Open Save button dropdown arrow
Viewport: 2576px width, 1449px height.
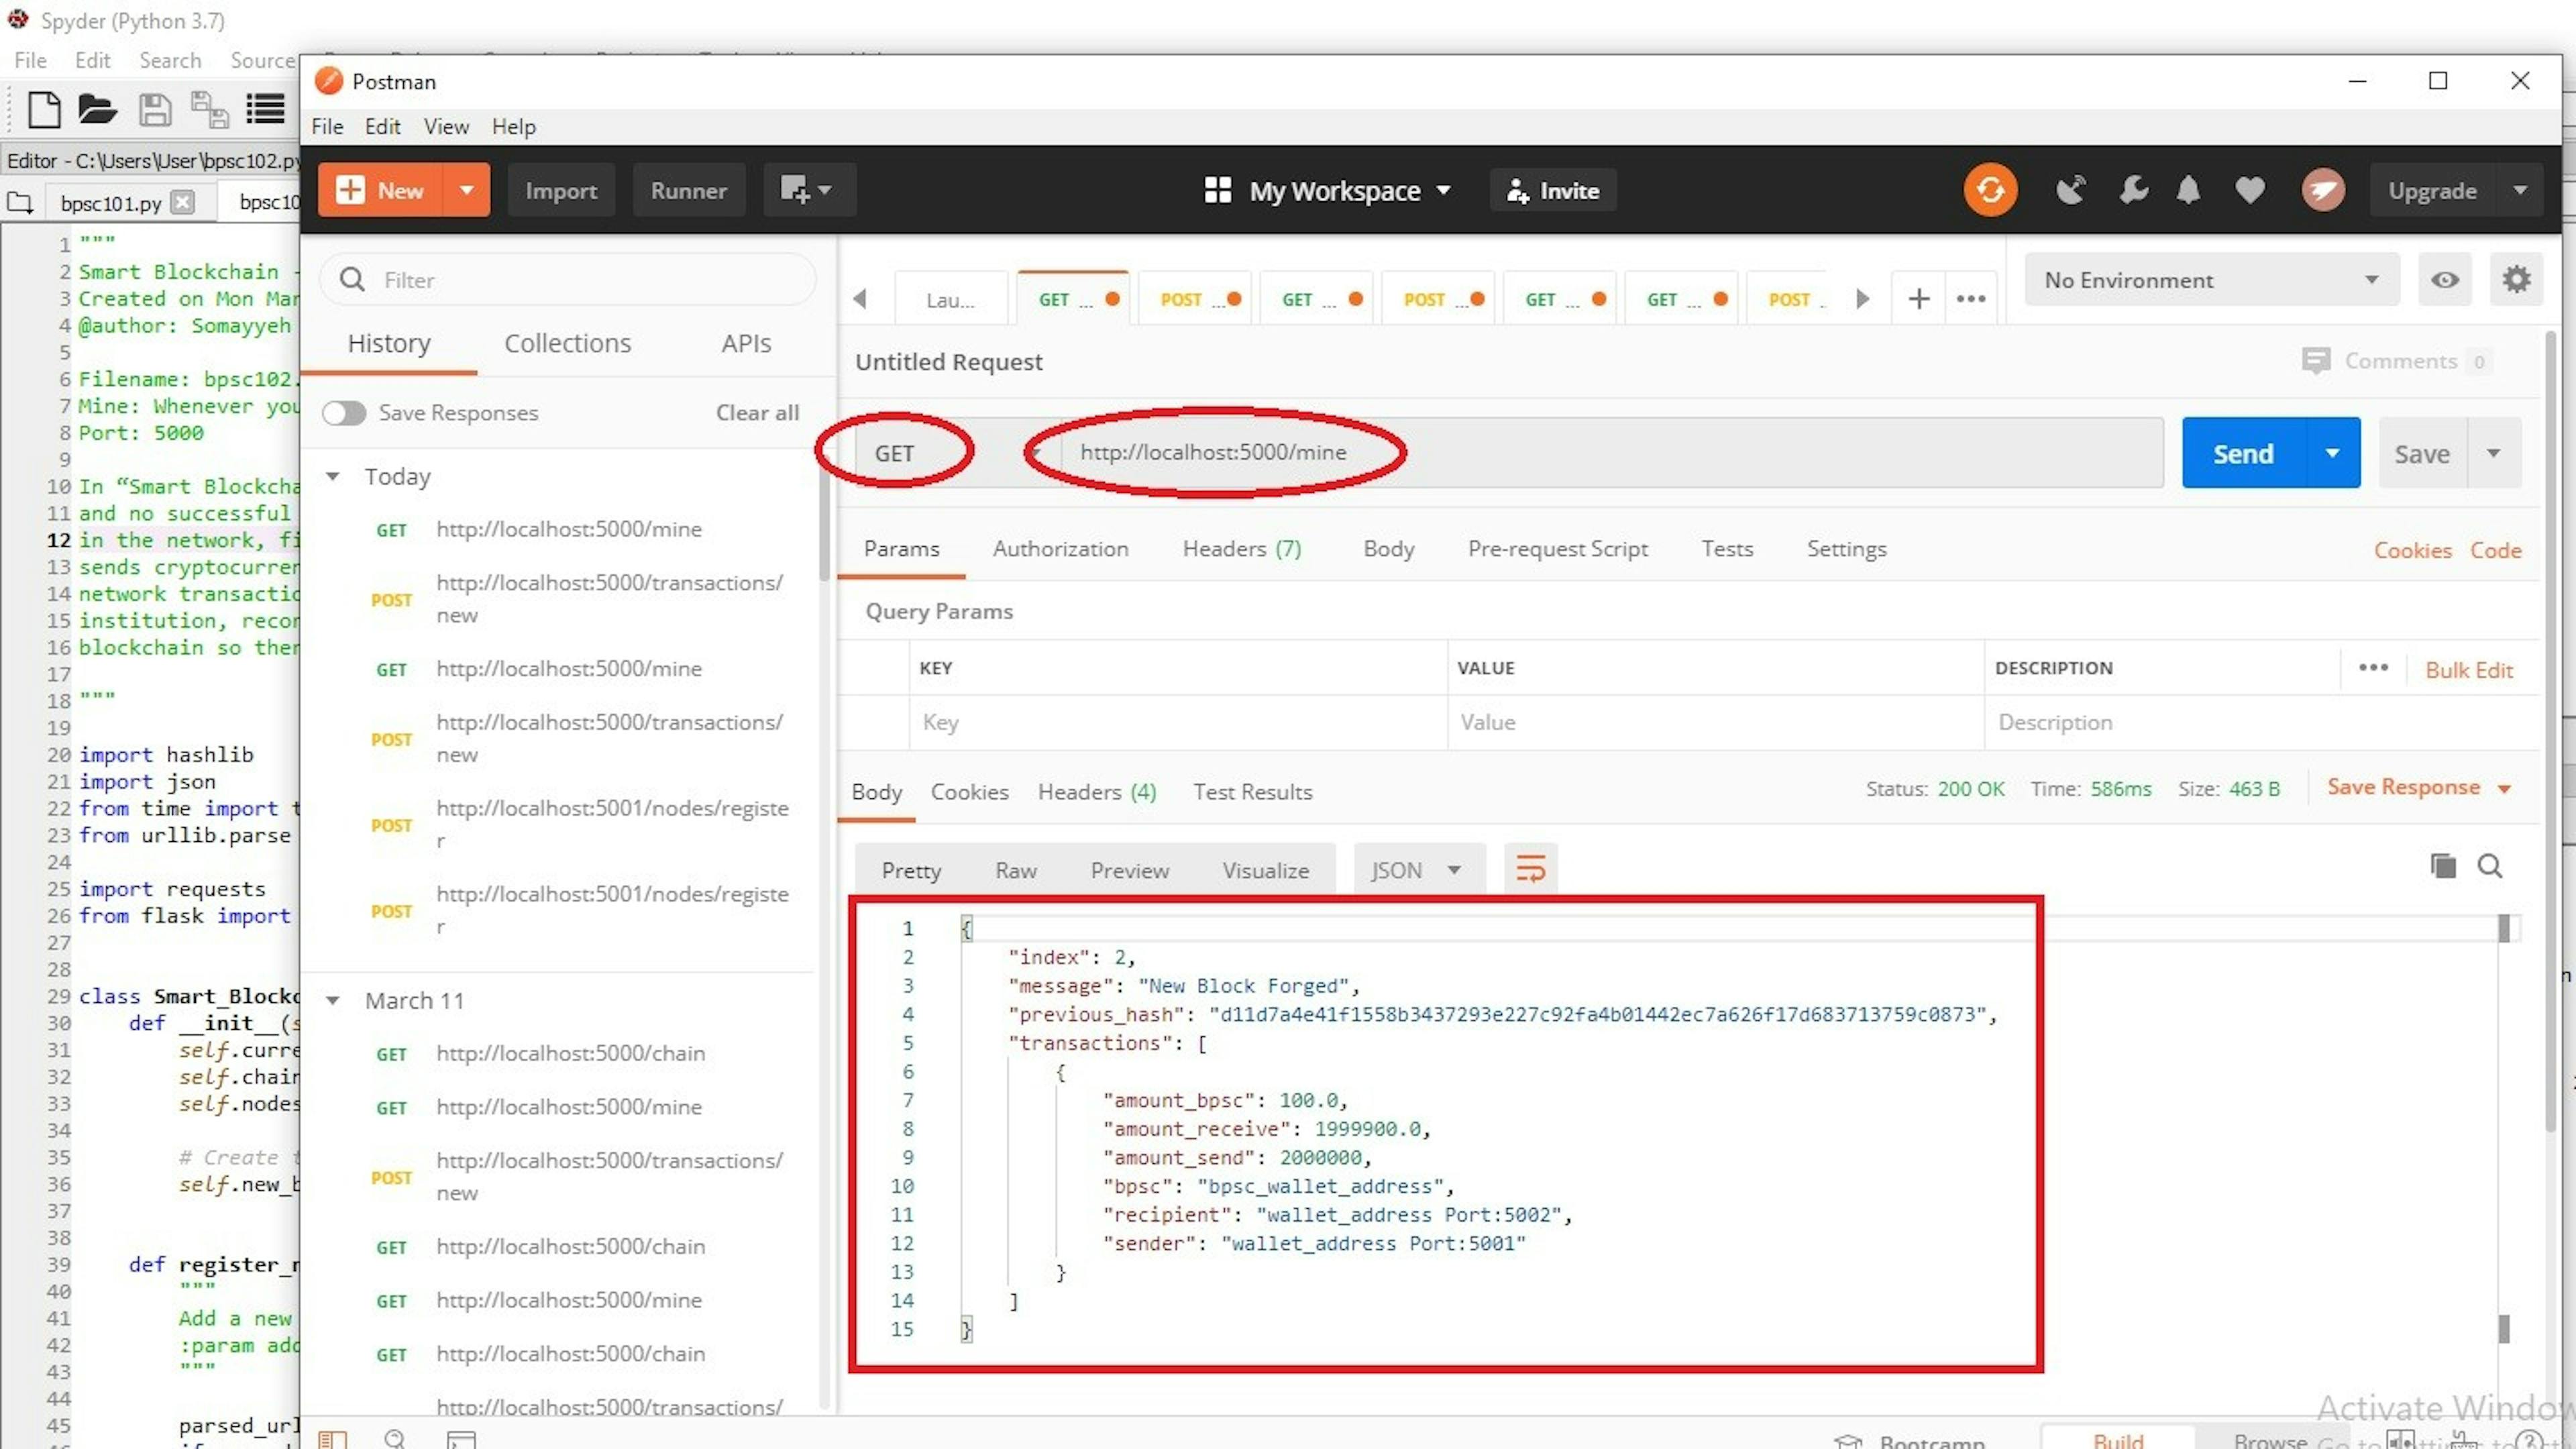(x=2493, y=453)
